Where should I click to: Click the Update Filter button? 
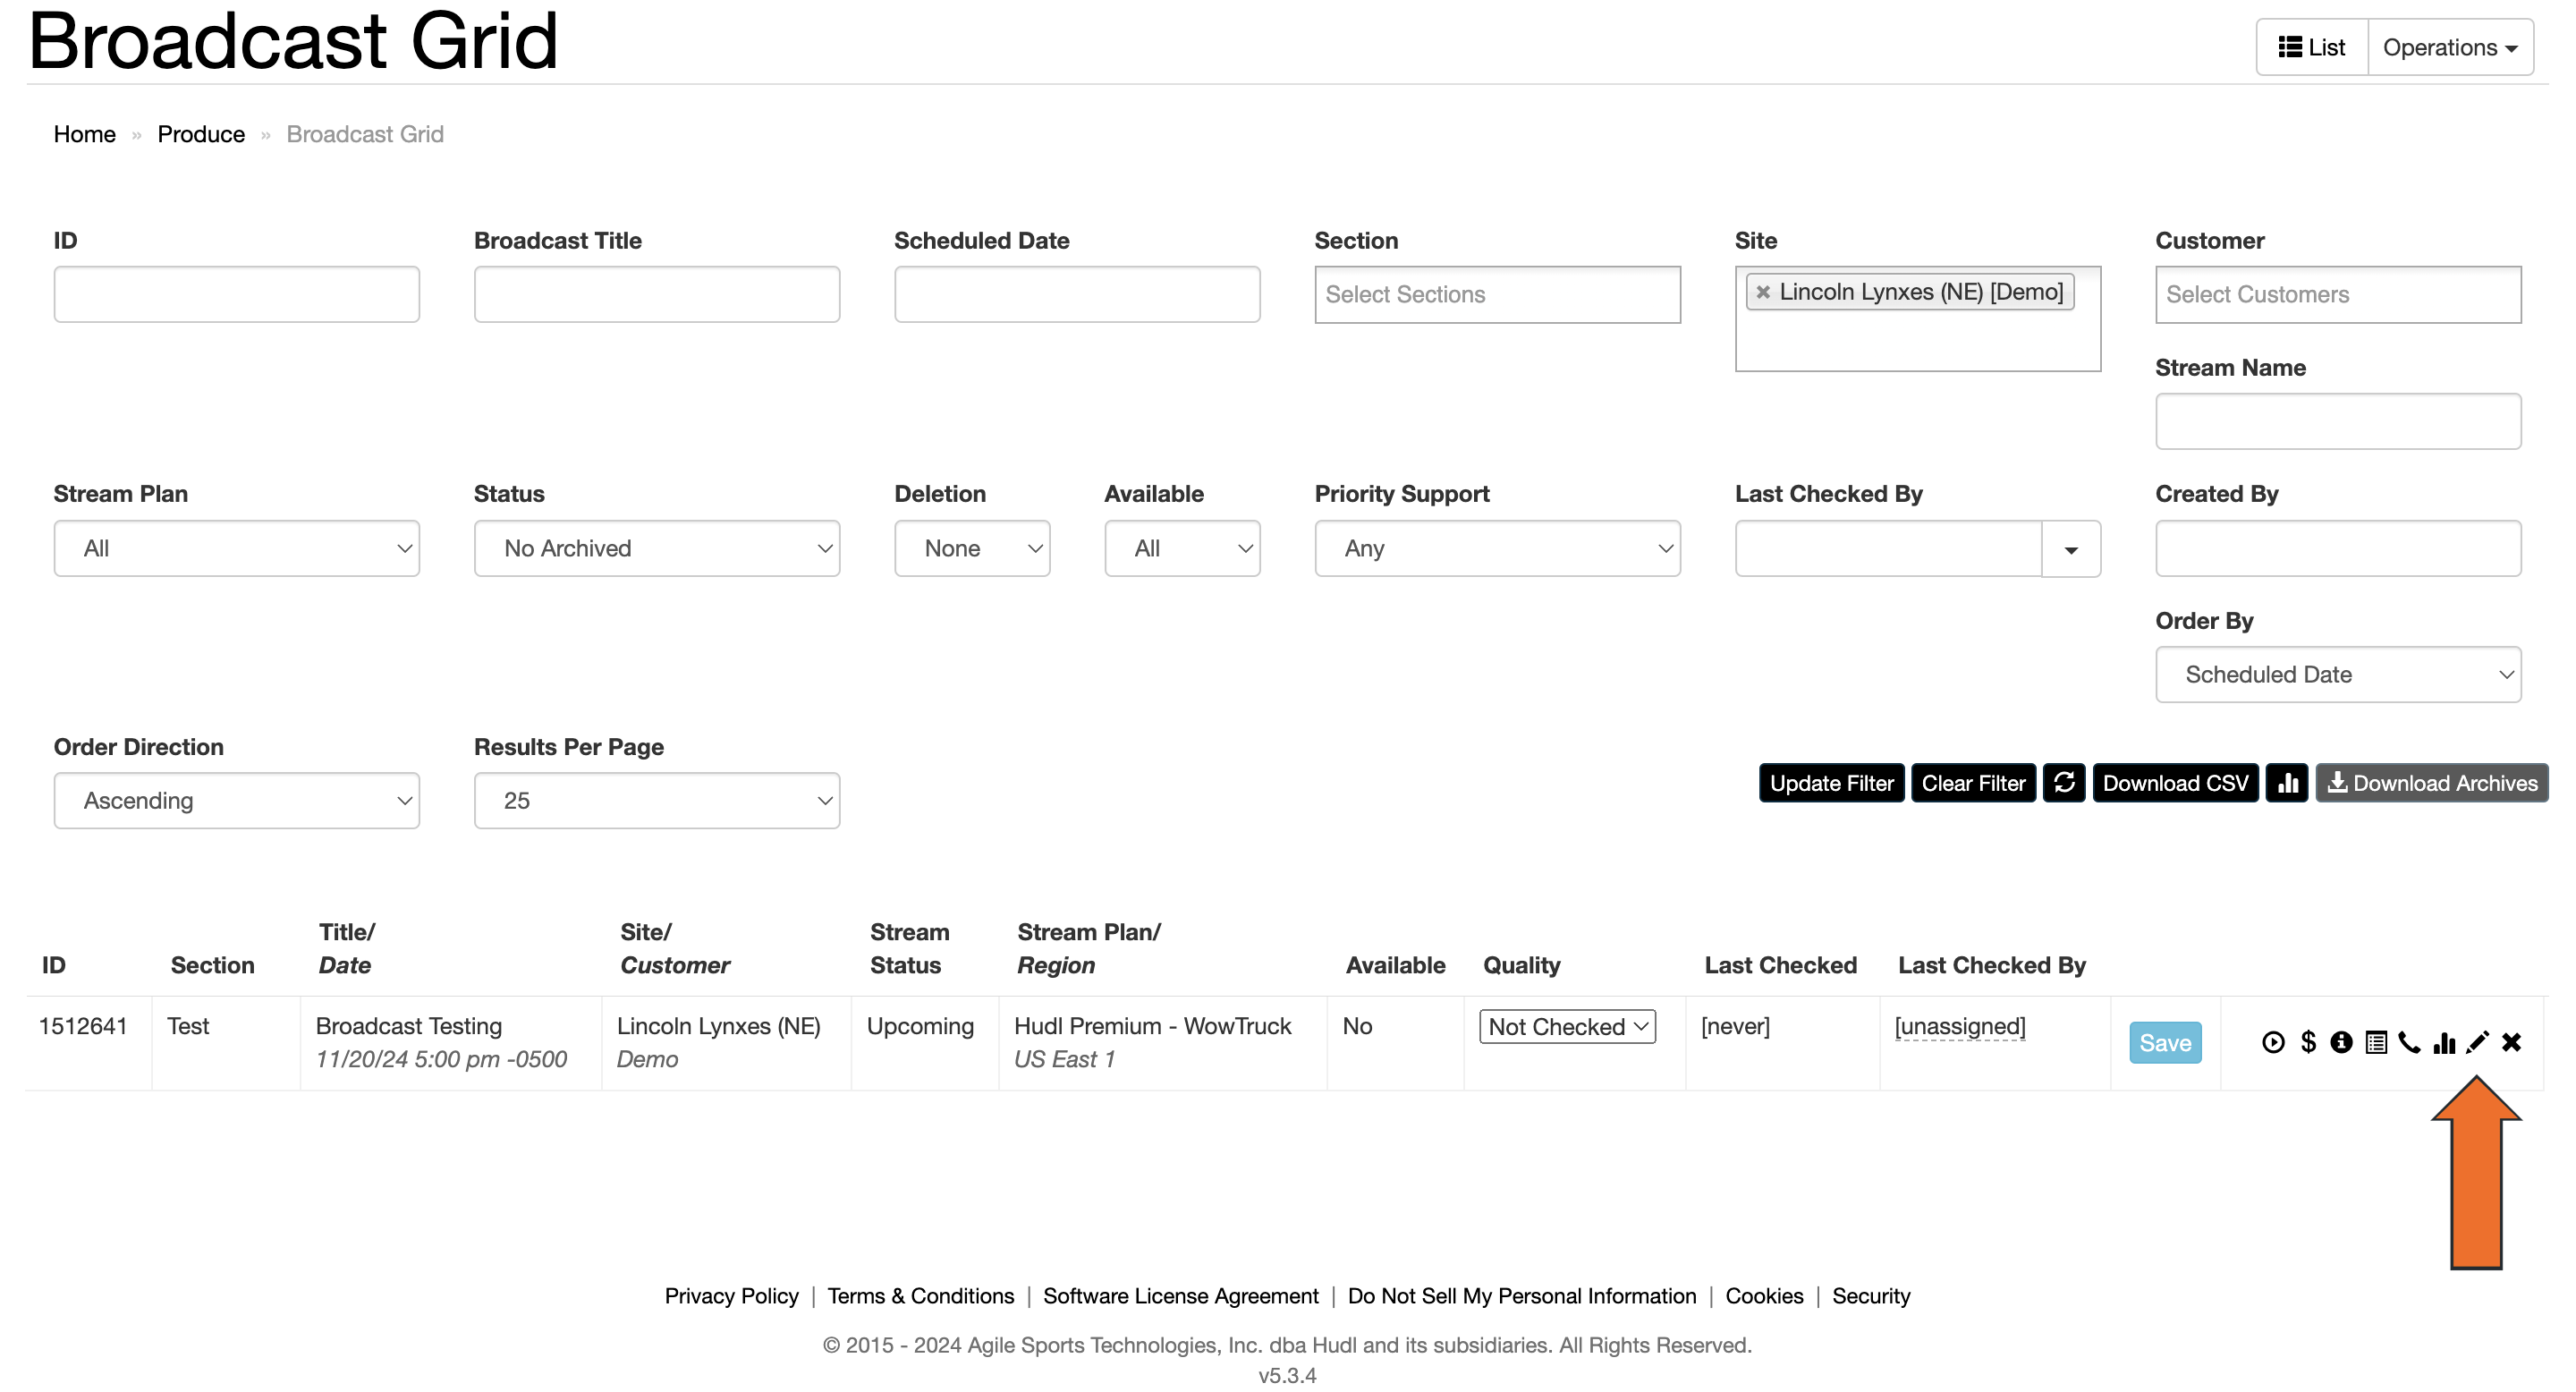pyautogui.click(x=1831, y=783)
